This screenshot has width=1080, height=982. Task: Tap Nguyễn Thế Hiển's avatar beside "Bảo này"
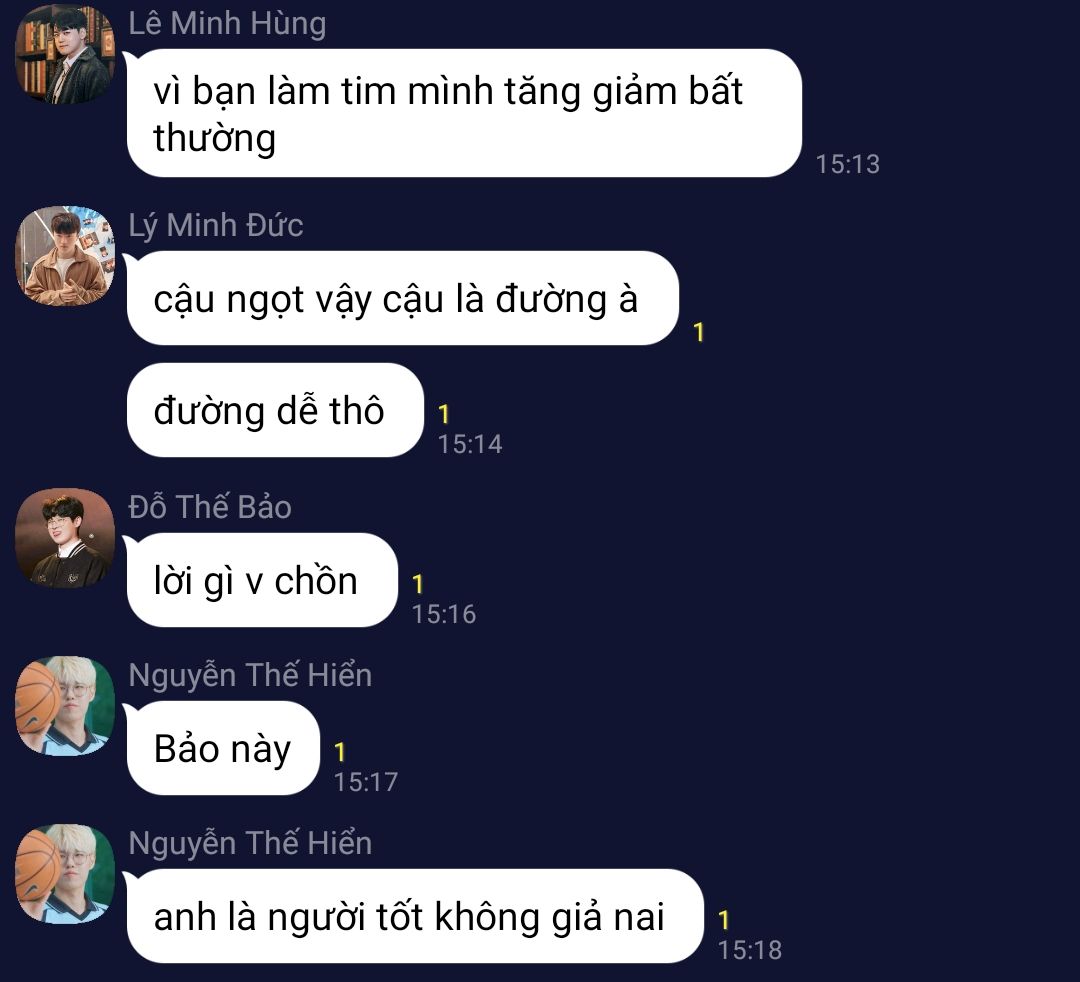(x=65, y=706)
